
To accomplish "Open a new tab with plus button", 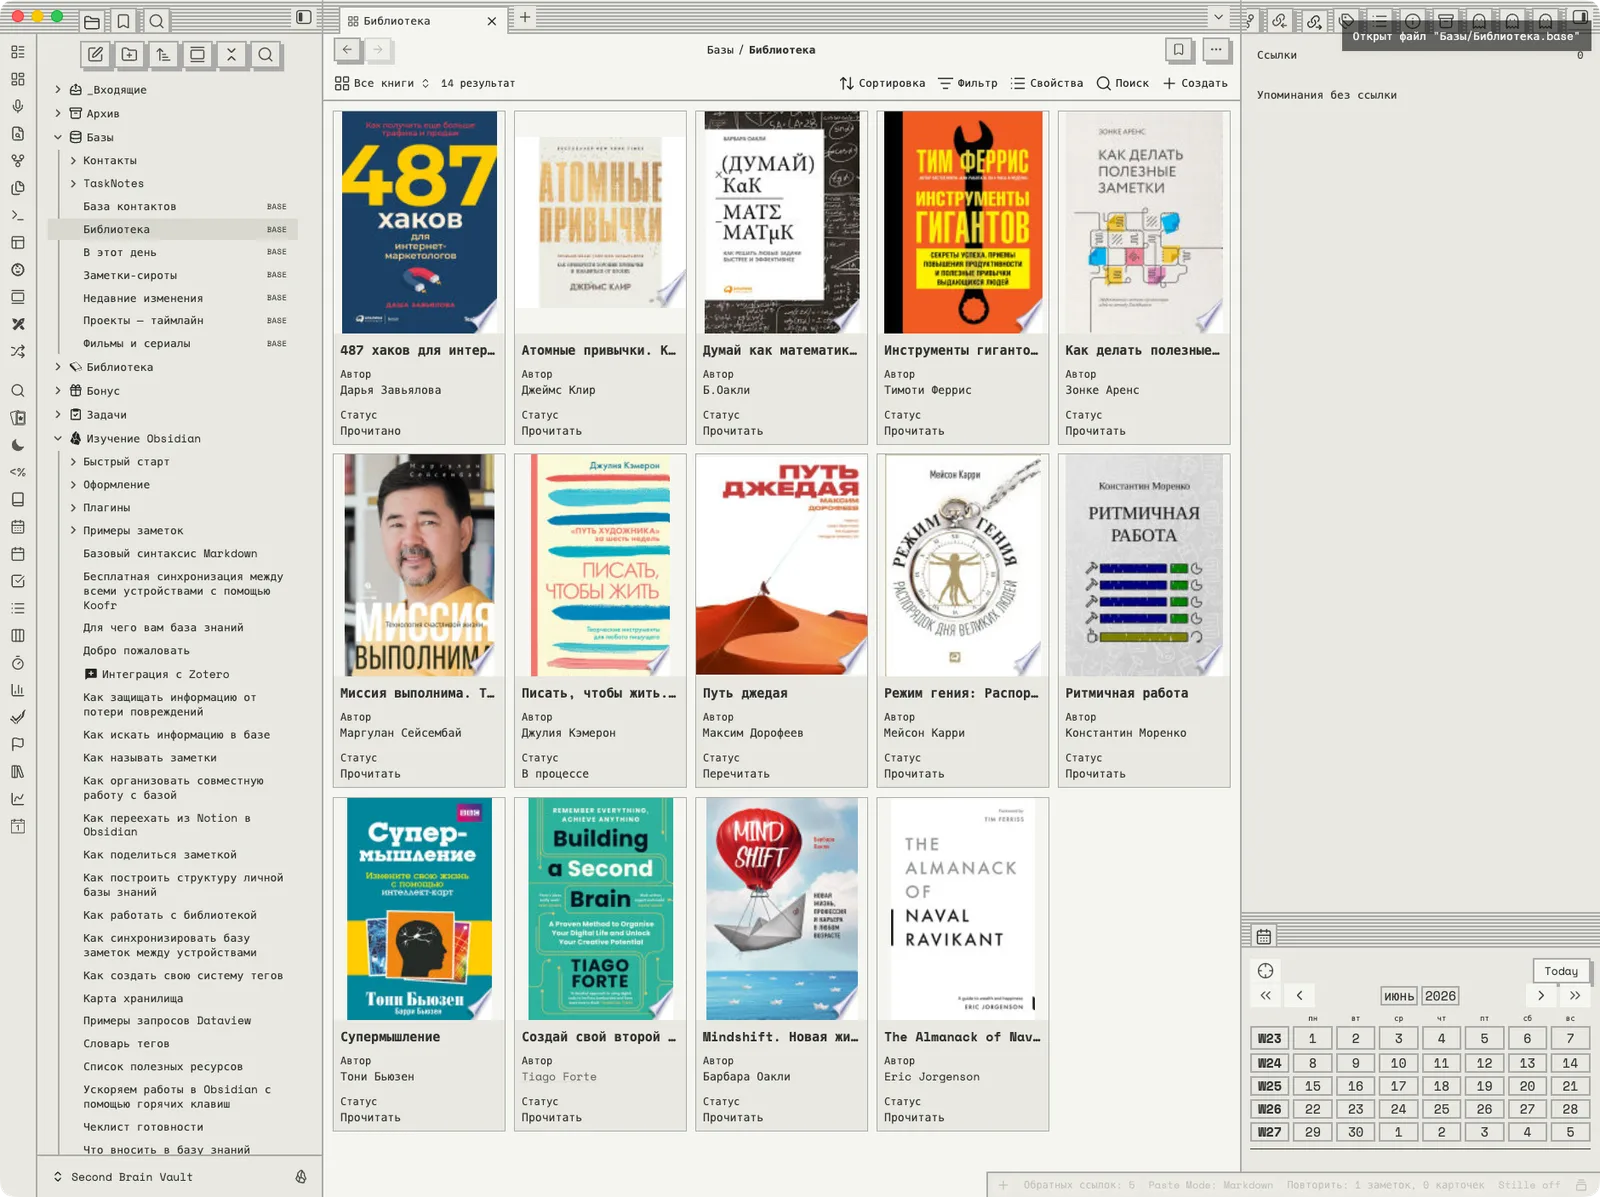I will click(x=525, y=17).
